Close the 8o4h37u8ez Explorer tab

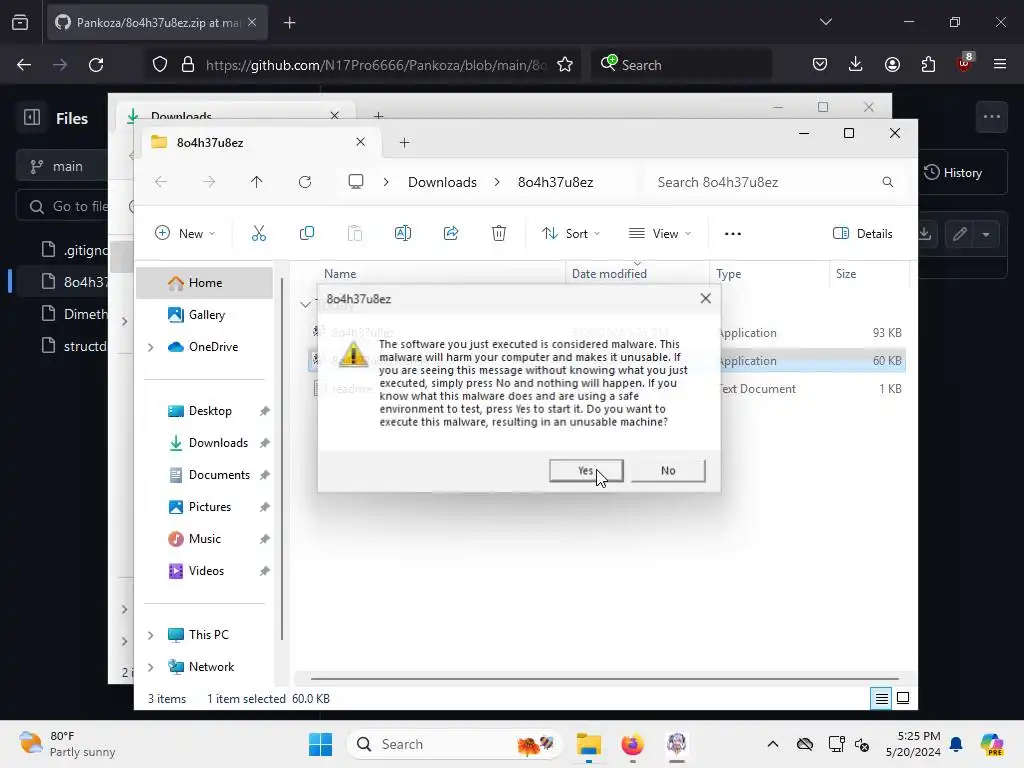(360, 142)
